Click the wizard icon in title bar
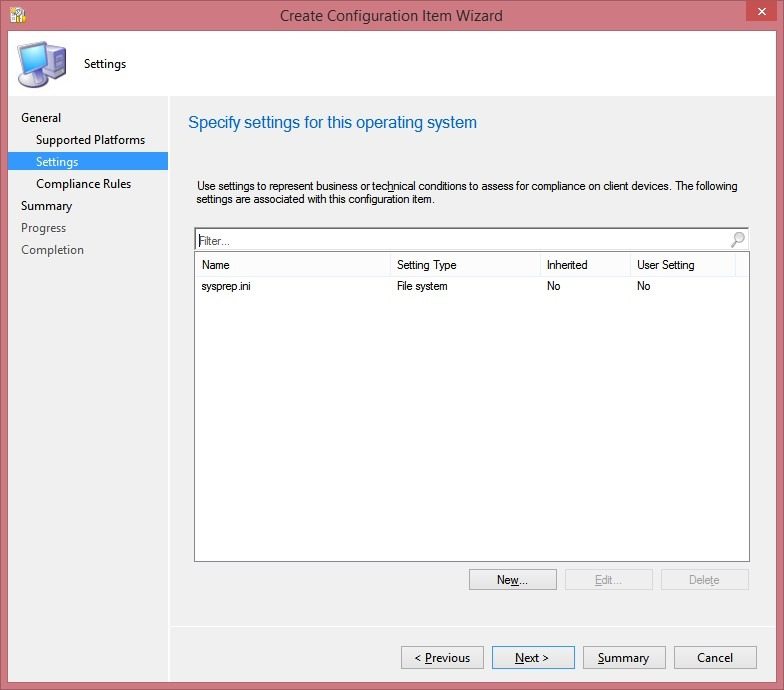This screenshot has width=784, height=690. tap(18, 15)
